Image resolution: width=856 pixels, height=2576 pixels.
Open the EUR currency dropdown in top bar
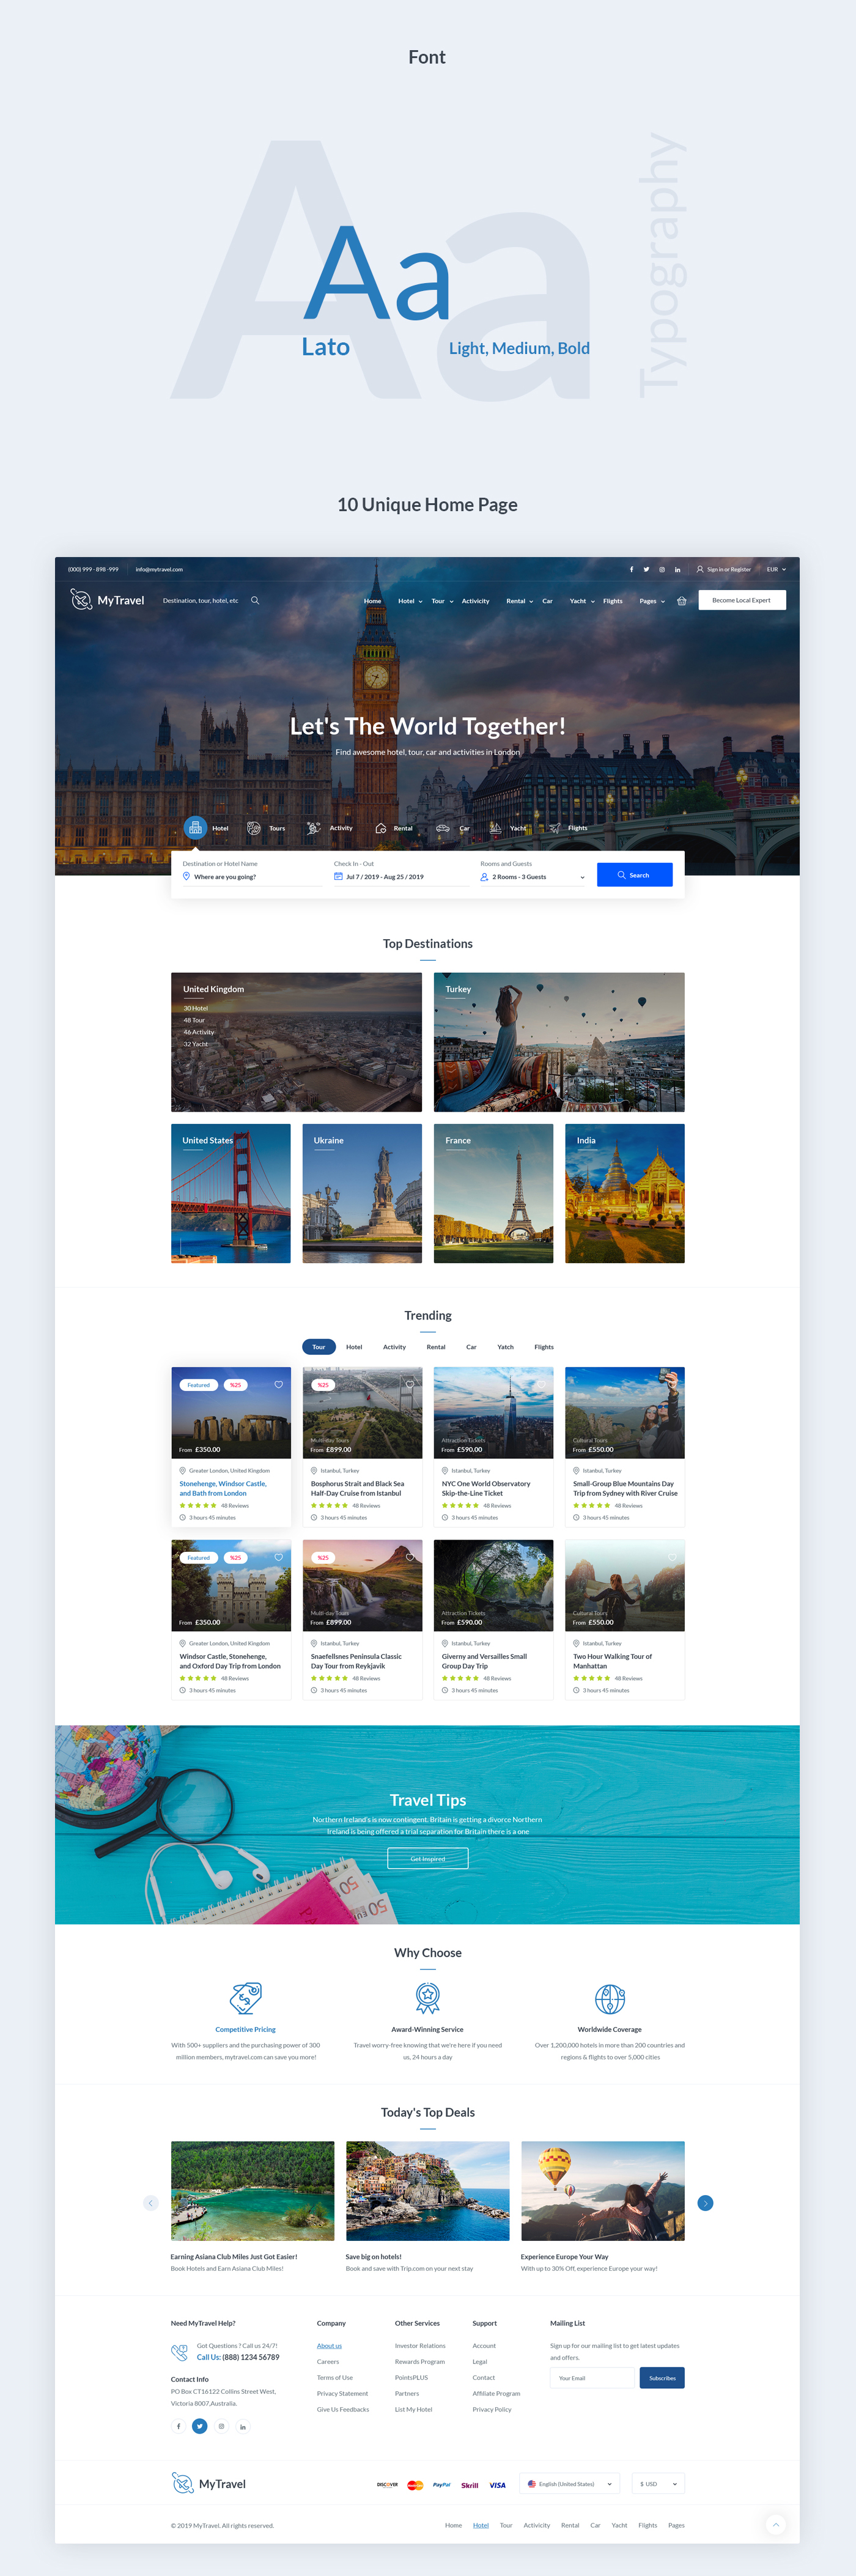776,569
